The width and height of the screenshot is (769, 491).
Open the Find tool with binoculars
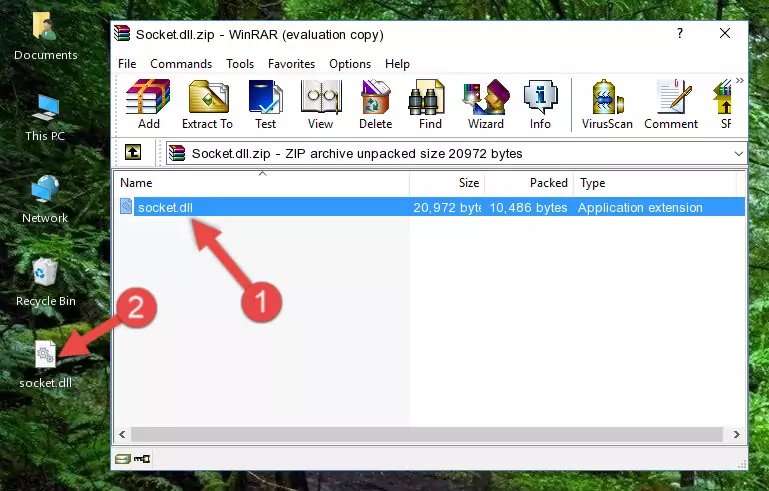coord(430,104)
